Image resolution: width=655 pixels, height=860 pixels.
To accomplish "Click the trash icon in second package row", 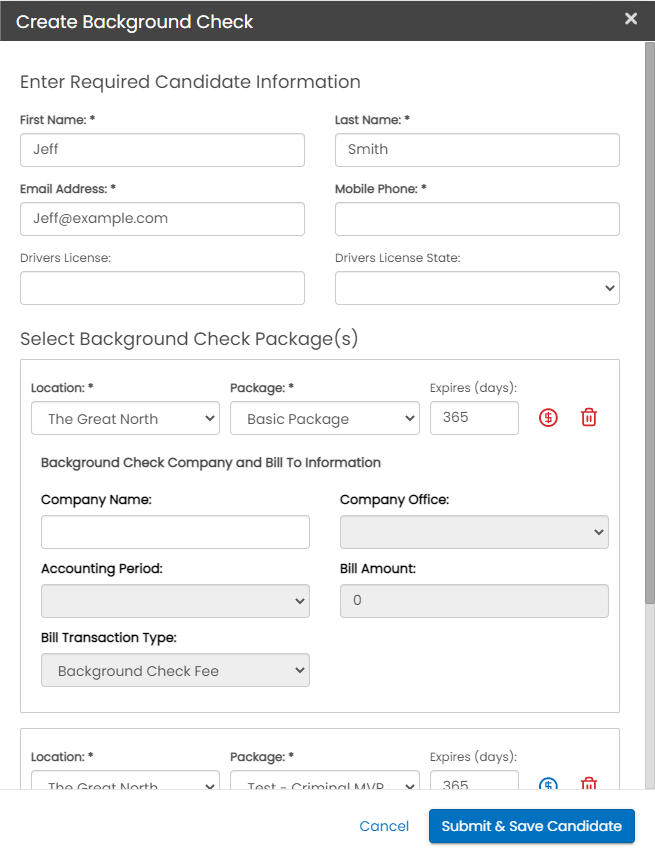I will 589,784.
